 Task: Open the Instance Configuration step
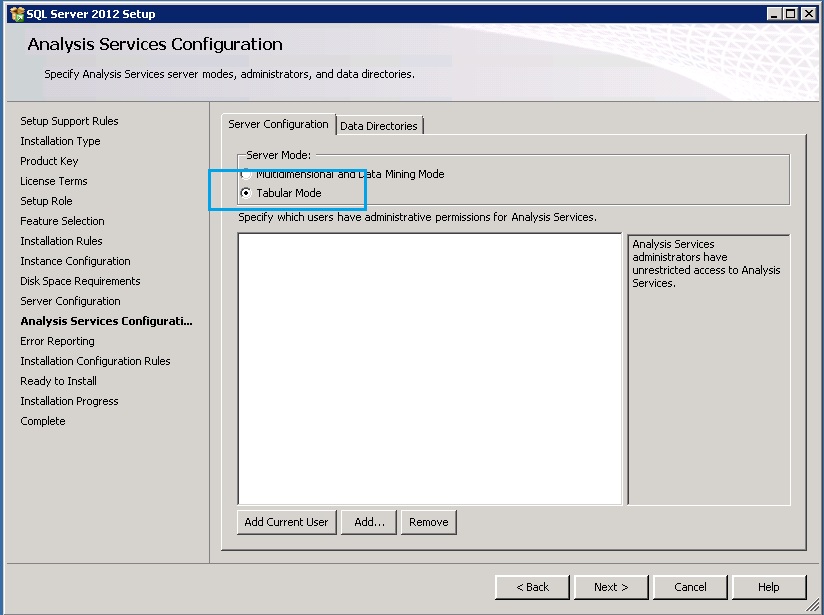[x=74, y=261]
